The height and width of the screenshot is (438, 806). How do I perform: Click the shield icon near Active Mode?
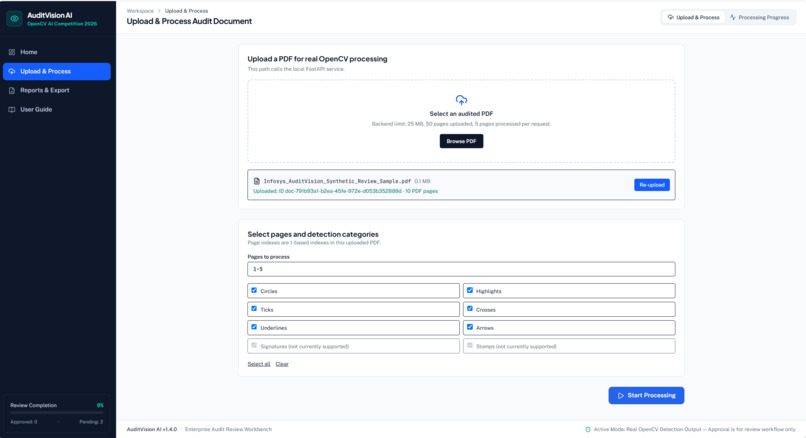point(588,429)
